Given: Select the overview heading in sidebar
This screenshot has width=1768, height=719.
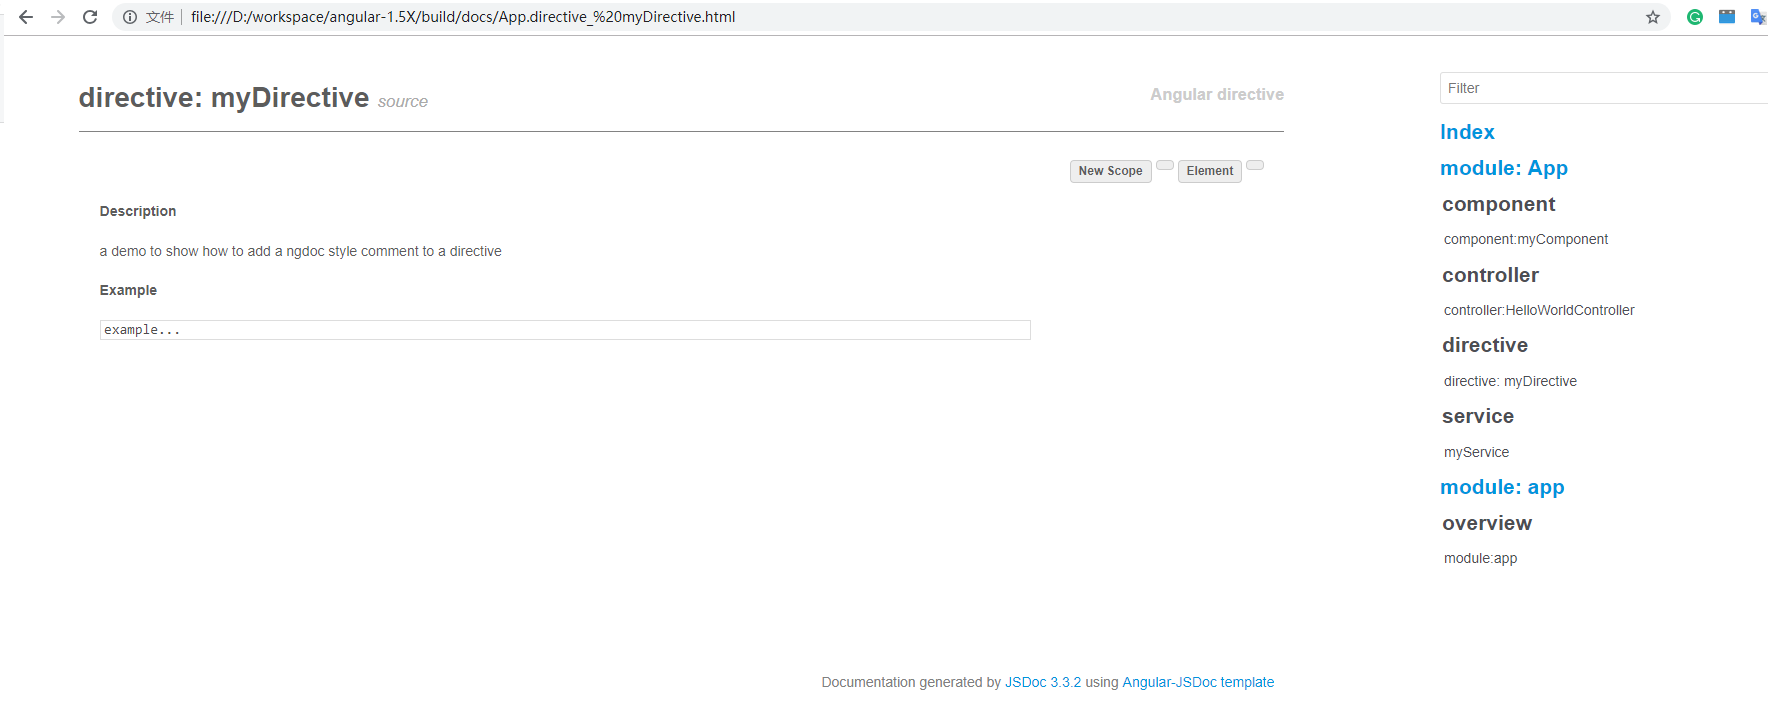Looking at the screenshot, I should click(1487, 523).
